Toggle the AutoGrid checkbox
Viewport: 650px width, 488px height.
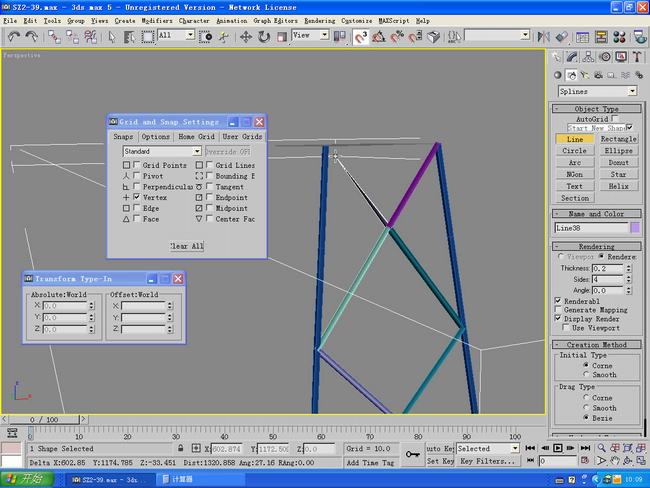(x=615, y=119)
